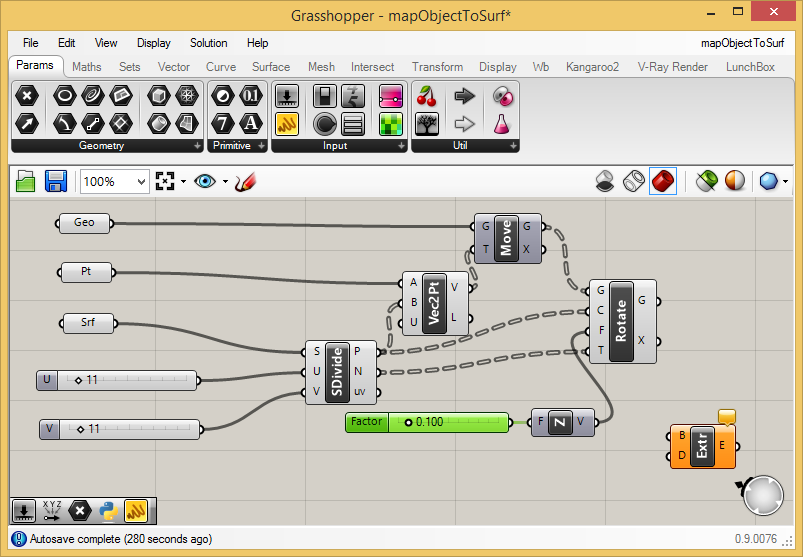This screenshot has height=557, width=803.
Task: Click the SDivide component on canvas
Action: (x=336, y=371)
